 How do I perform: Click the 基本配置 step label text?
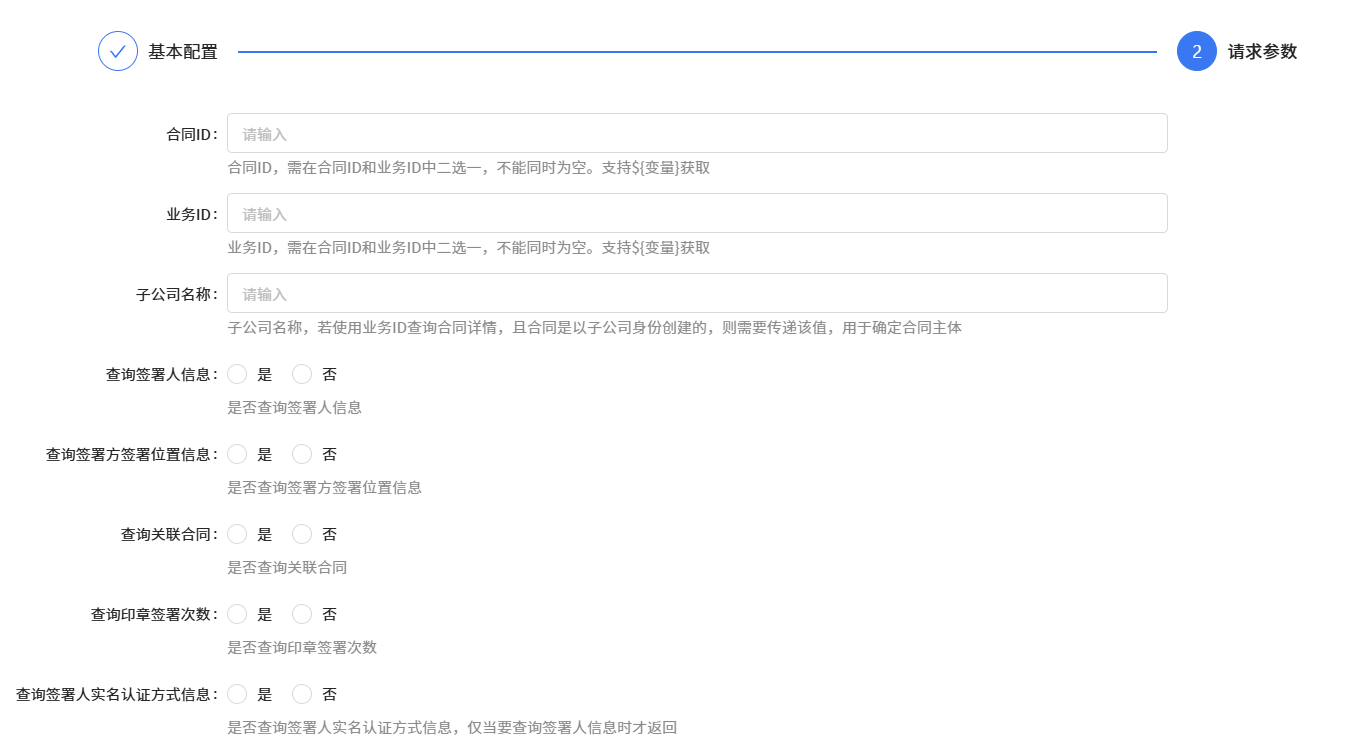(183, 51)
